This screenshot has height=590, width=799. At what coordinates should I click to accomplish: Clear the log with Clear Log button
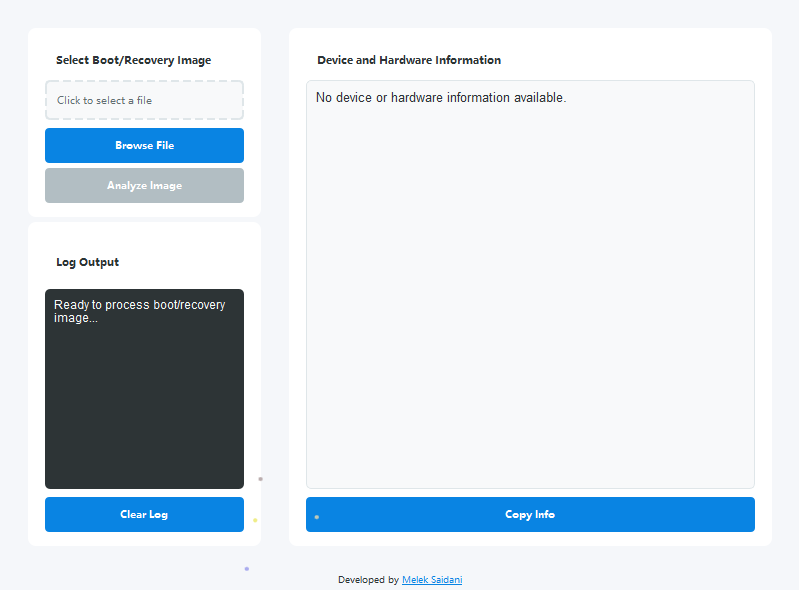click(x=144, y=514)
